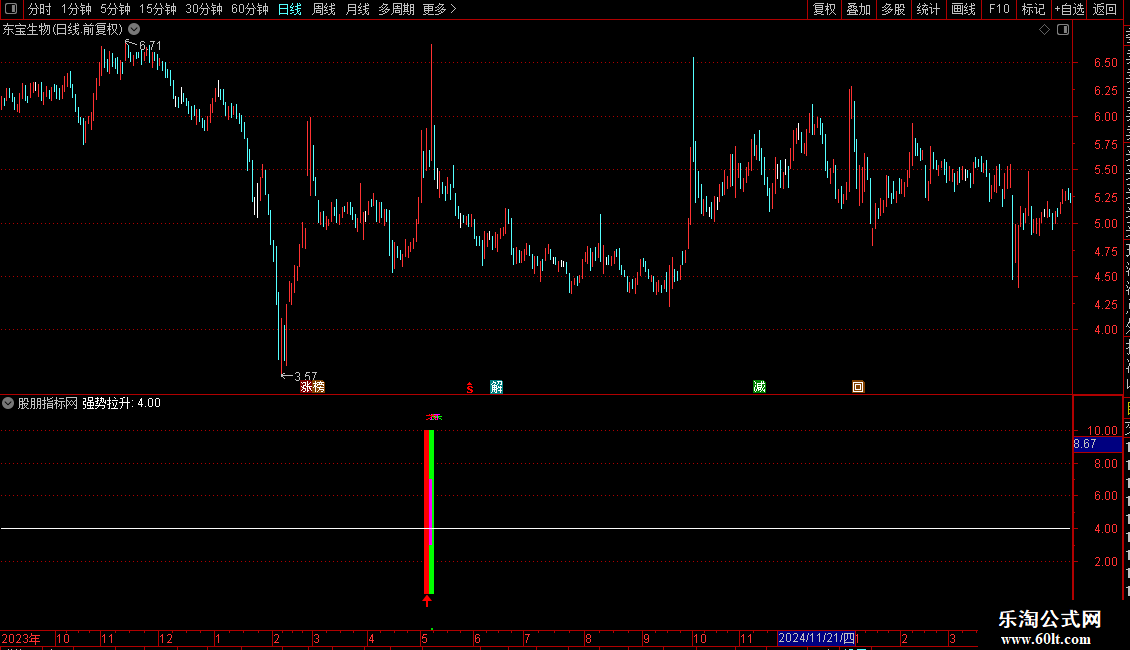Click the 2024/11/21/四 date marker
The height and width of the screenshot is (650, 1130).
tap(816, 638)
